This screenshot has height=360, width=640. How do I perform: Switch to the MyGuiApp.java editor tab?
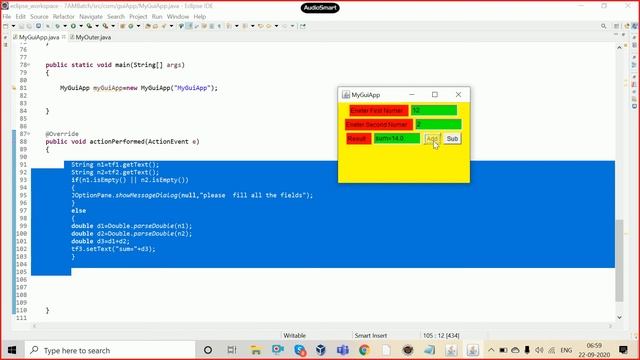pyautogui.click(x=39, y=37)
